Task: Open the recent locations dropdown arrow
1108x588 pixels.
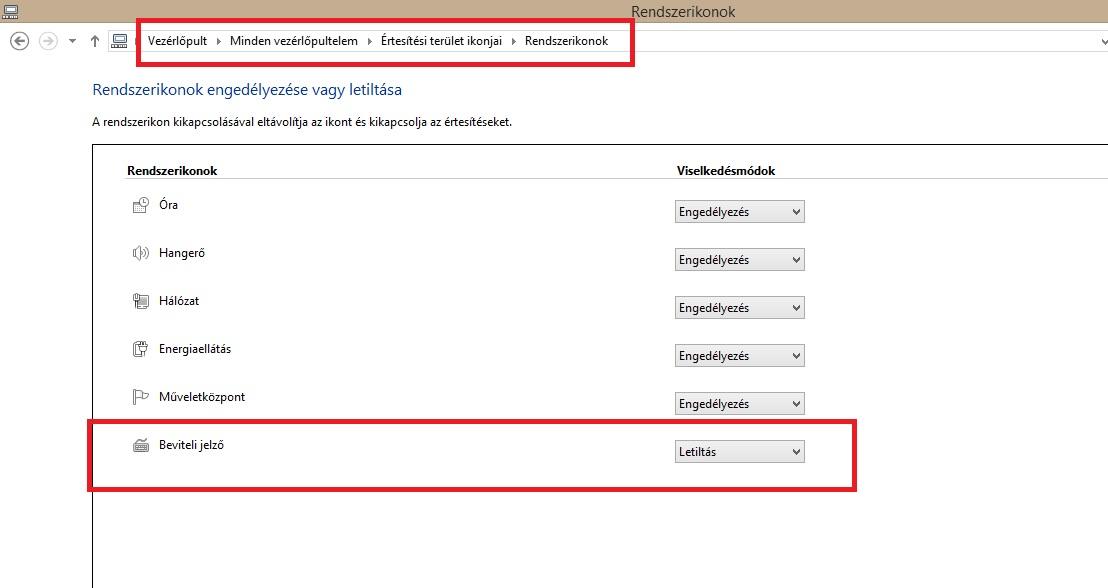Action: (x=72, y=41)
